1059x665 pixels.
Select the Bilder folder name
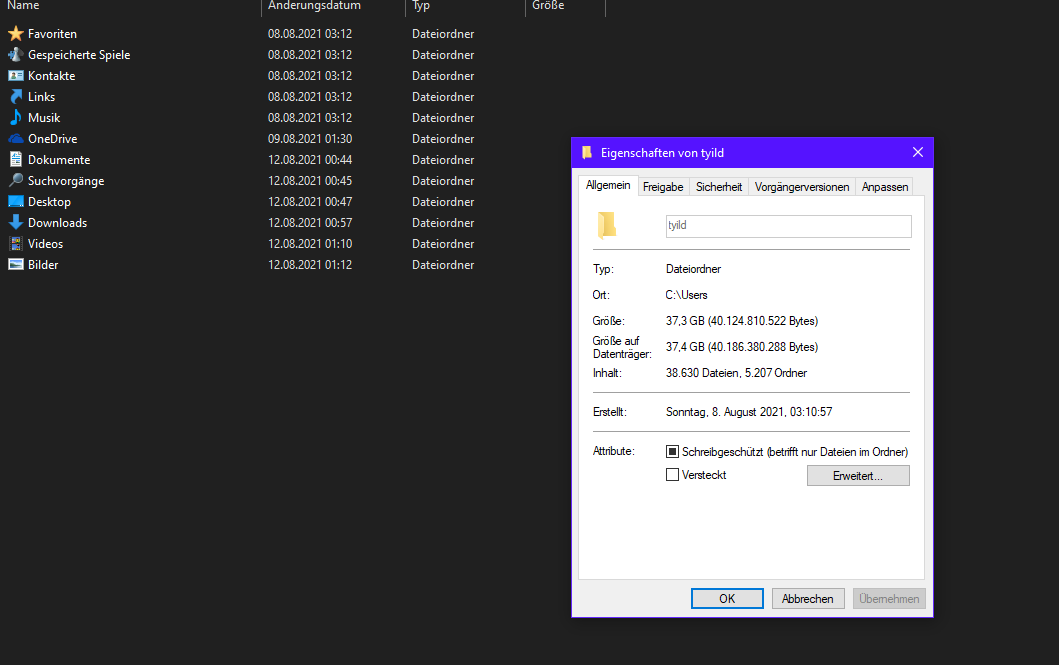[x=43, y=265]
